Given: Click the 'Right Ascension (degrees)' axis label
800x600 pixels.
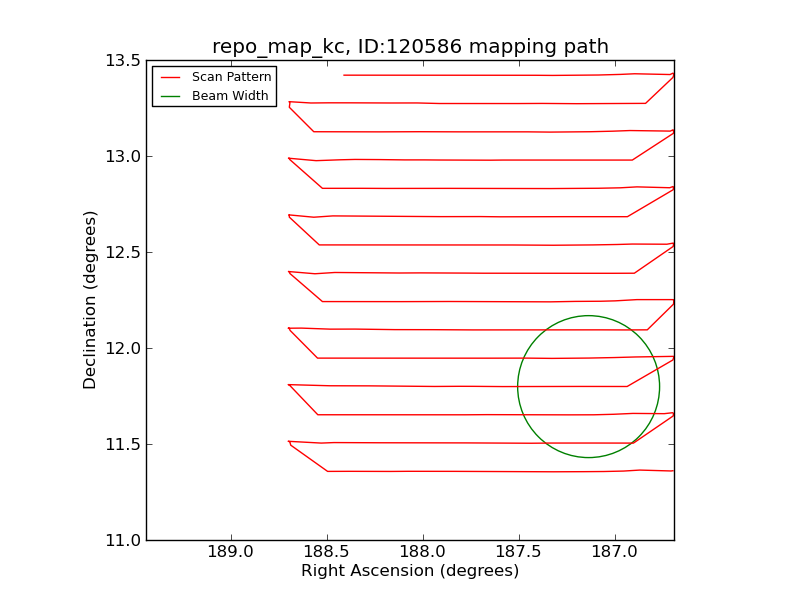Looking at the screenshot, I should (x=410, y=570).
